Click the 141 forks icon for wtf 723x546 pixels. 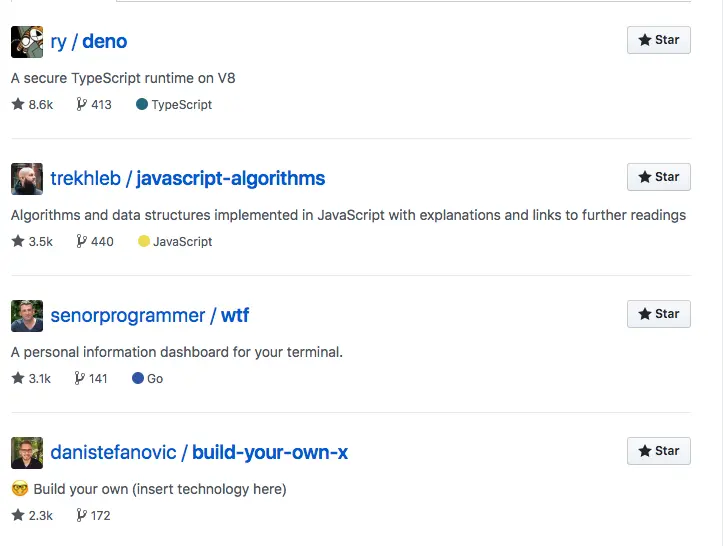click(x=80, y=378)
